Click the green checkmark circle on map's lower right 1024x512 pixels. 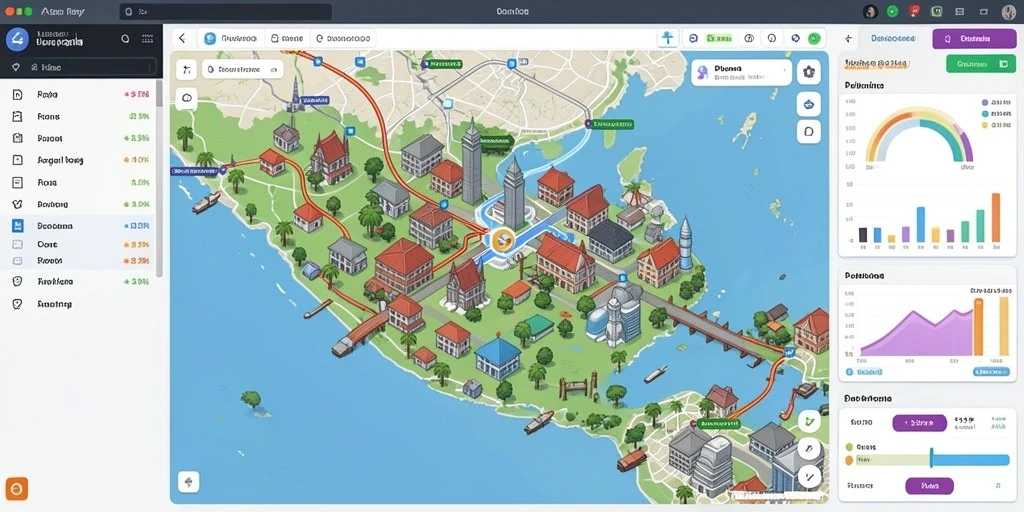point(808,421)
